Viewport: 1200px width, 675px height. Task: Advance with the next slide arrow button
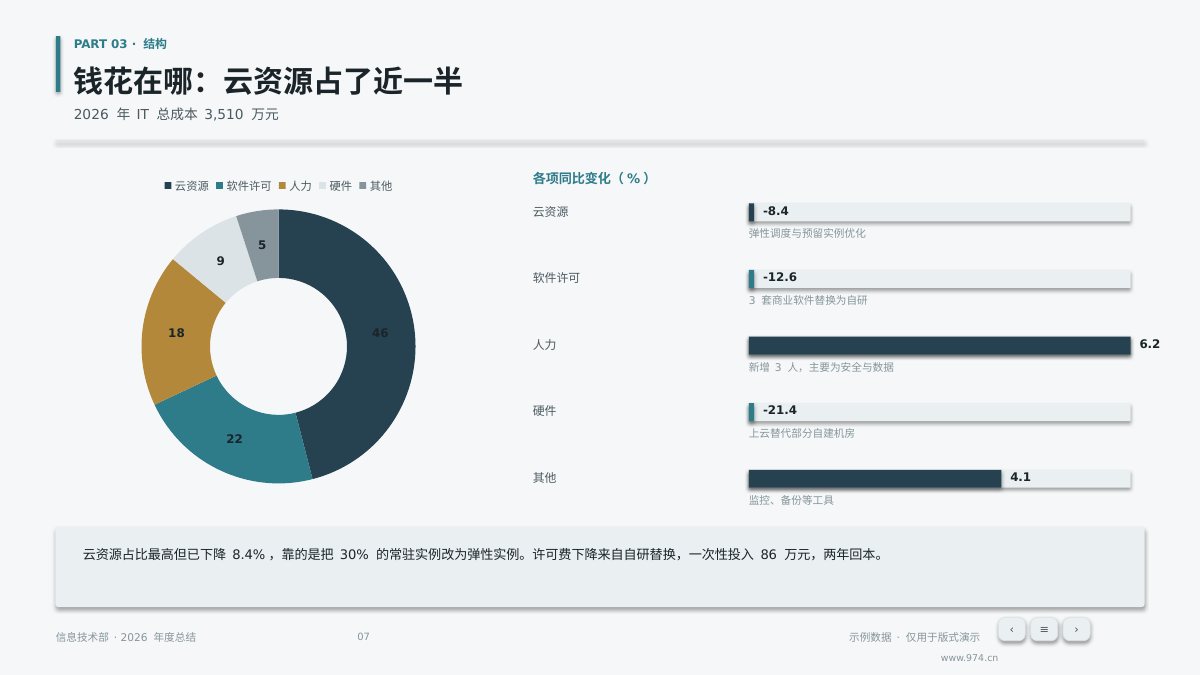click(1076, 629)
